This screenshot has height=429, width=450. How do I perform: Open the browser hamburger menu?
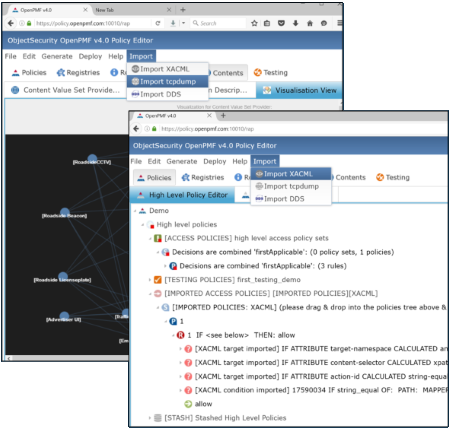pyautogui.click(x=339, y=23)
